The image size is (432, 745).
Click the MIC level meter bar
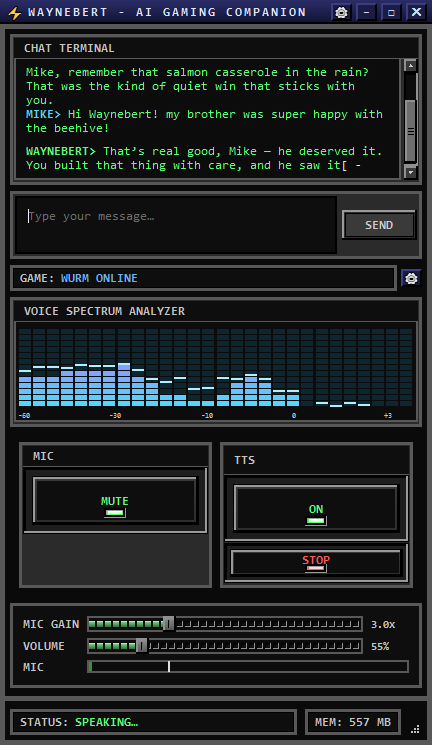(x=248, y=667)
